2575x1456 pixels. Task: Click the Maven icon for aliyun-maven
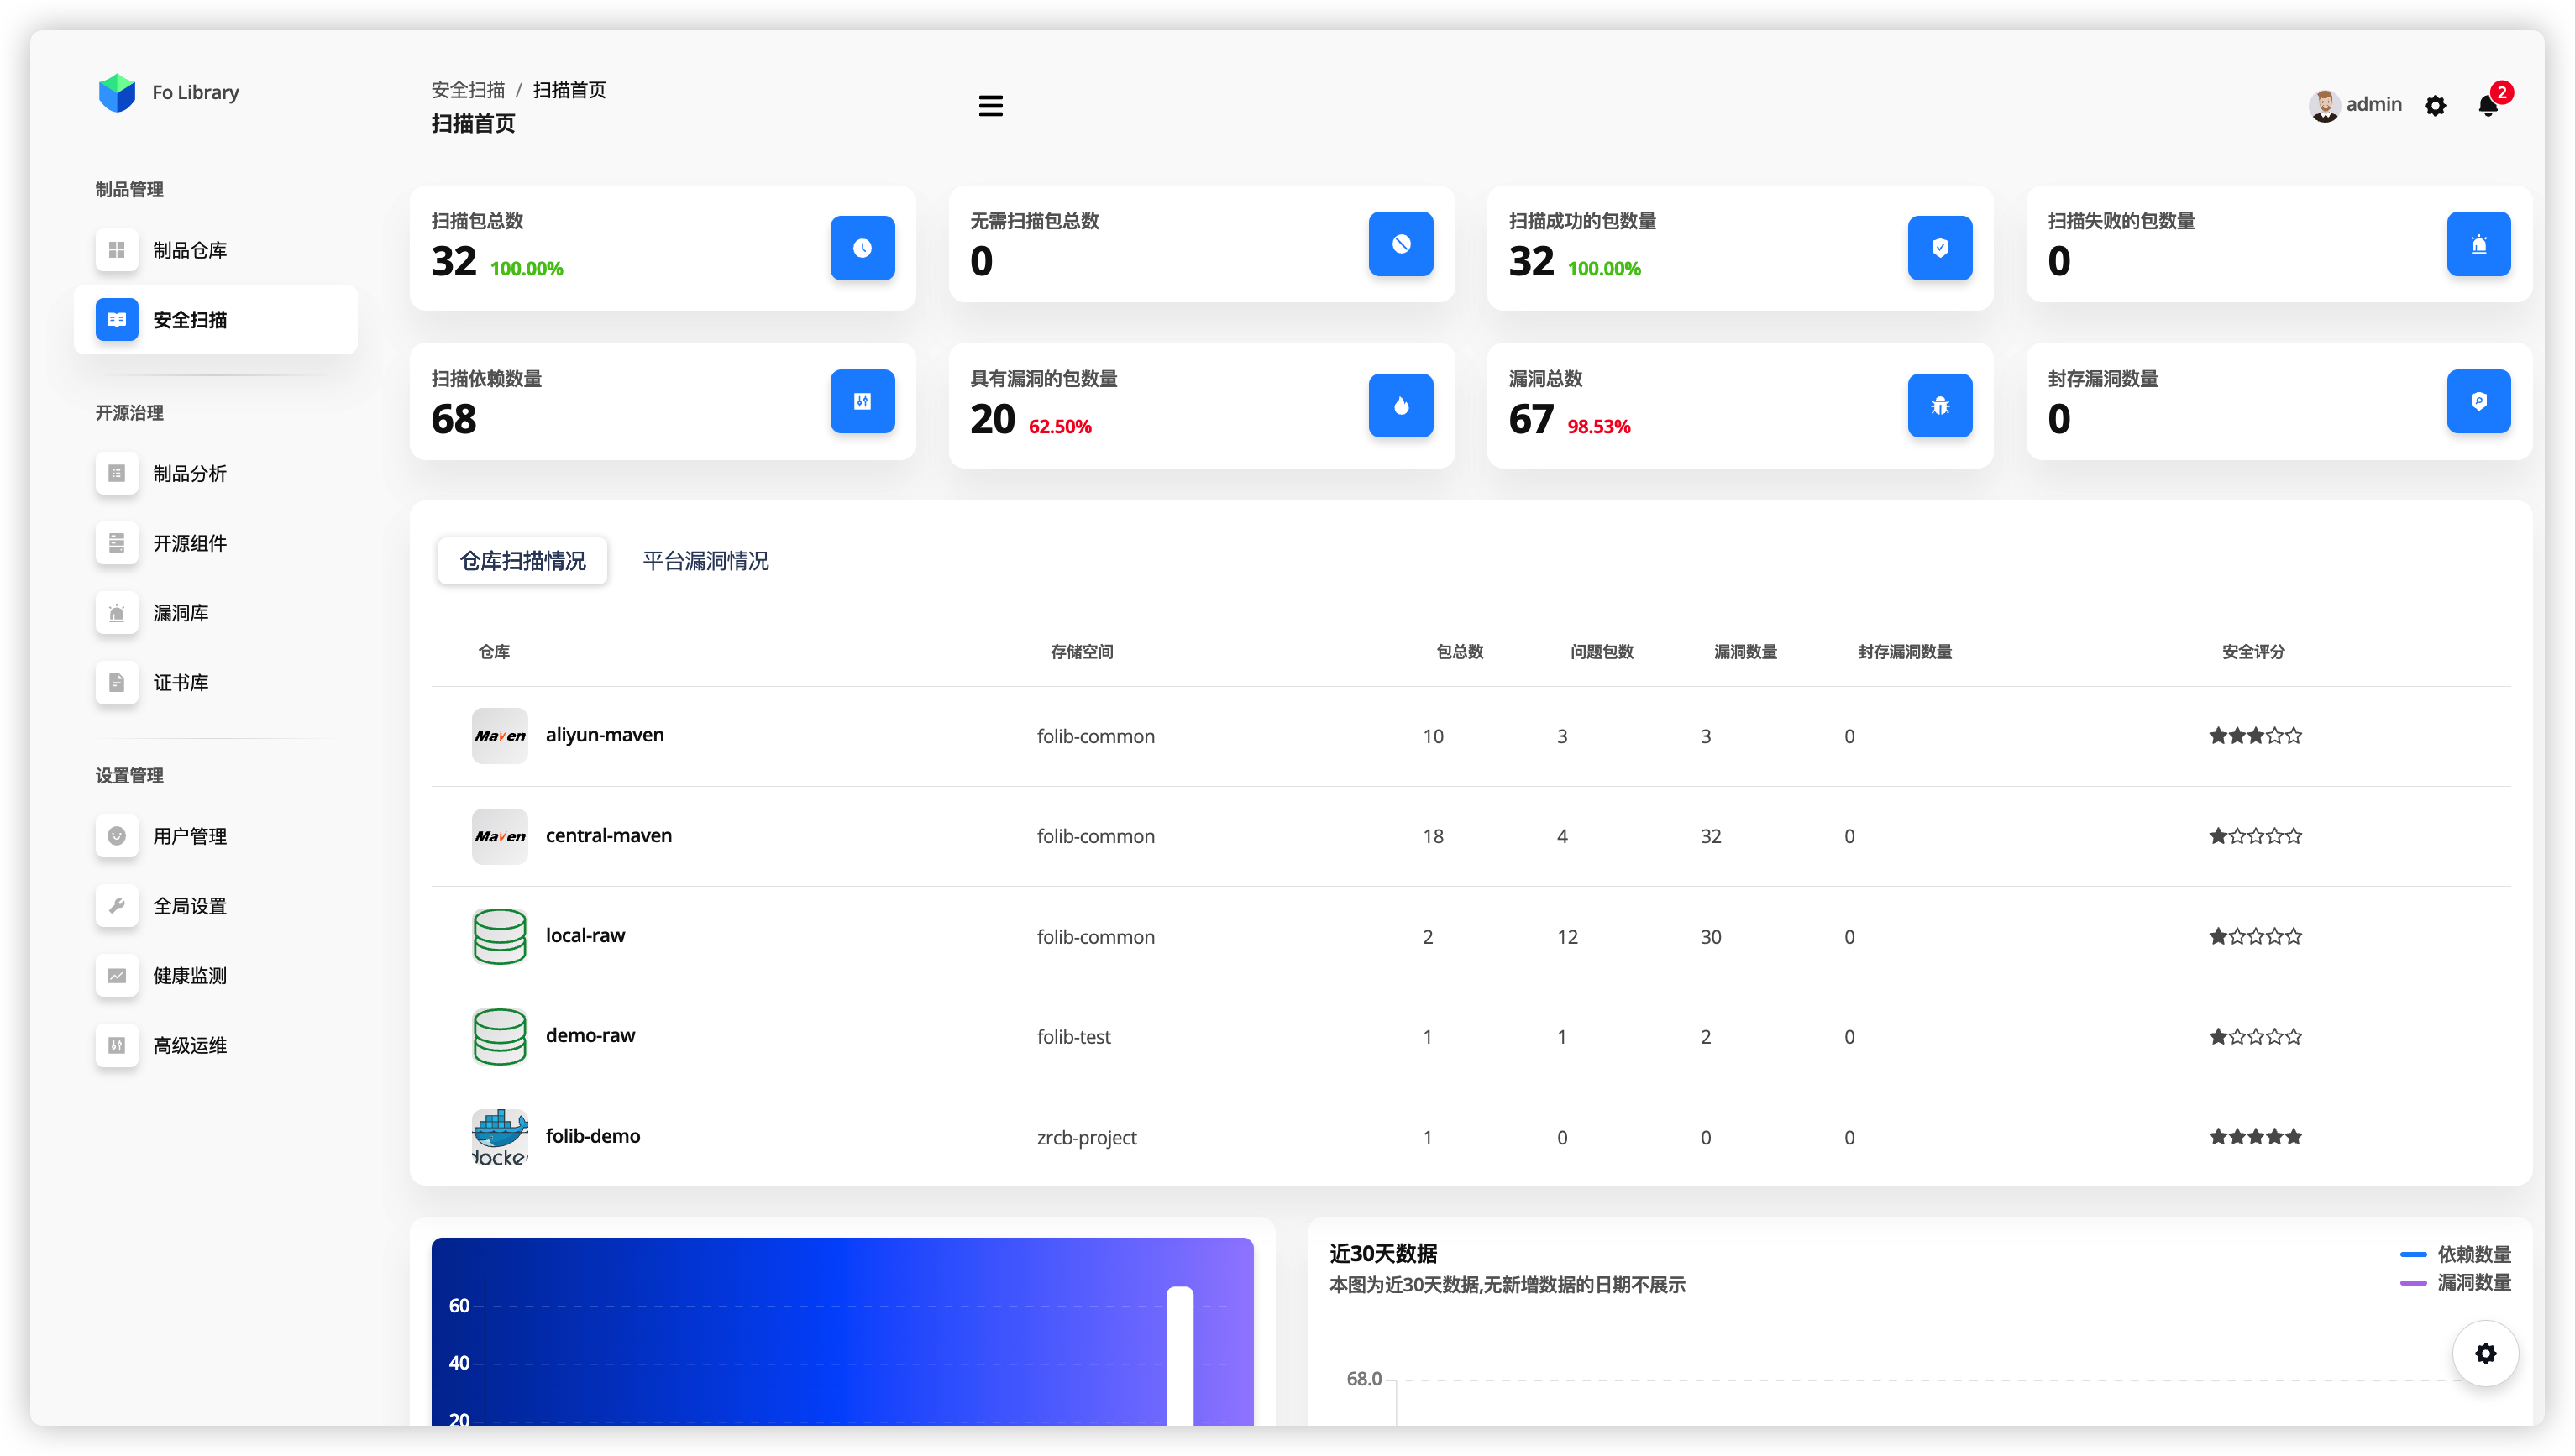click(x=499, y=735)
